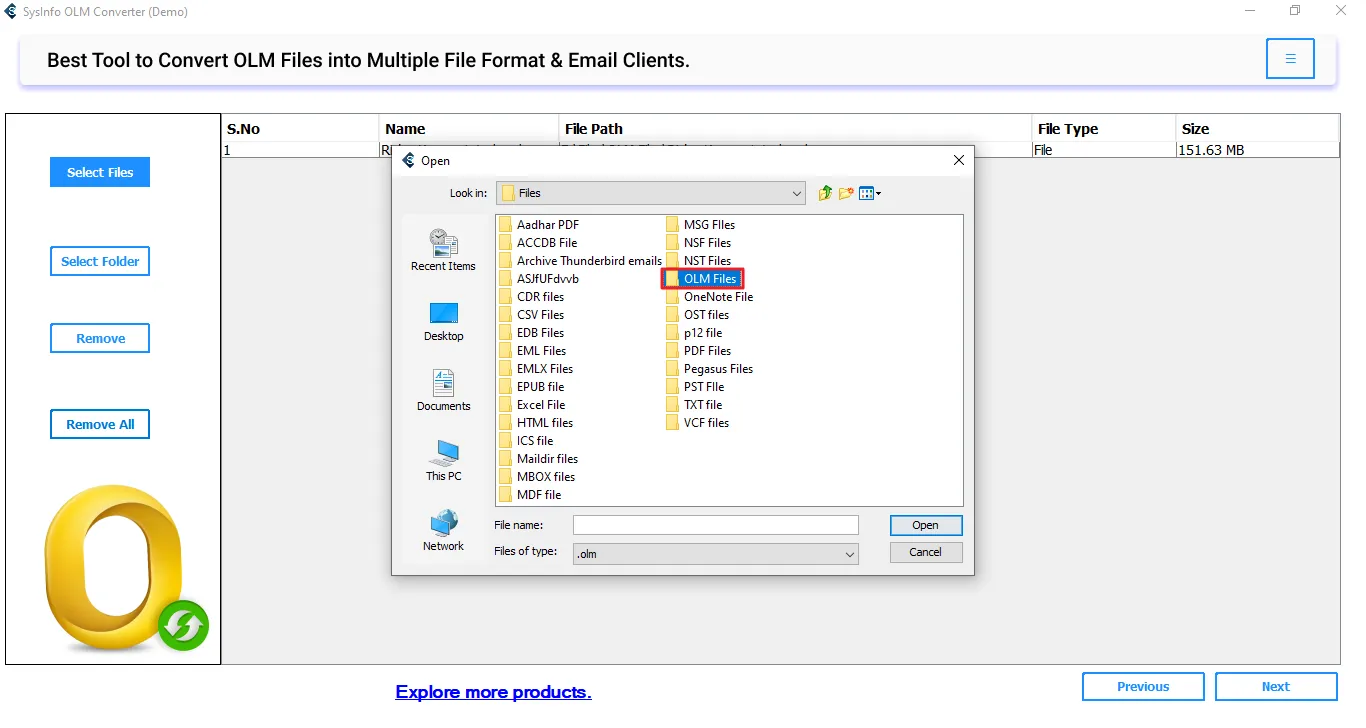Open the hamburger menu in header
The image size is (1366, 728).
coord(1290,59)
